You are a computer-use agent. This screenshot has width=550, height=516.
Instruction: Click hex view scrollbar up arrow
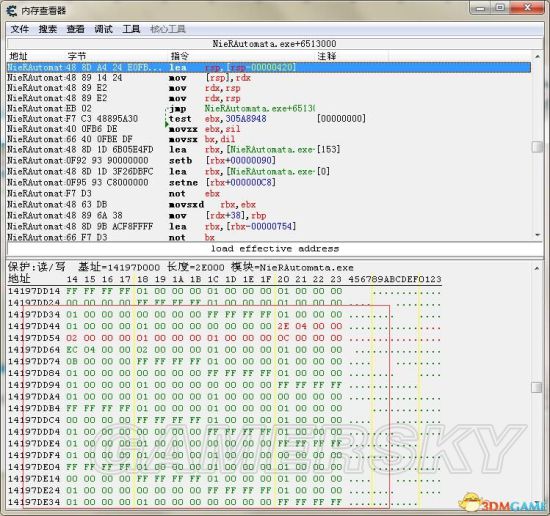[537, 269]
